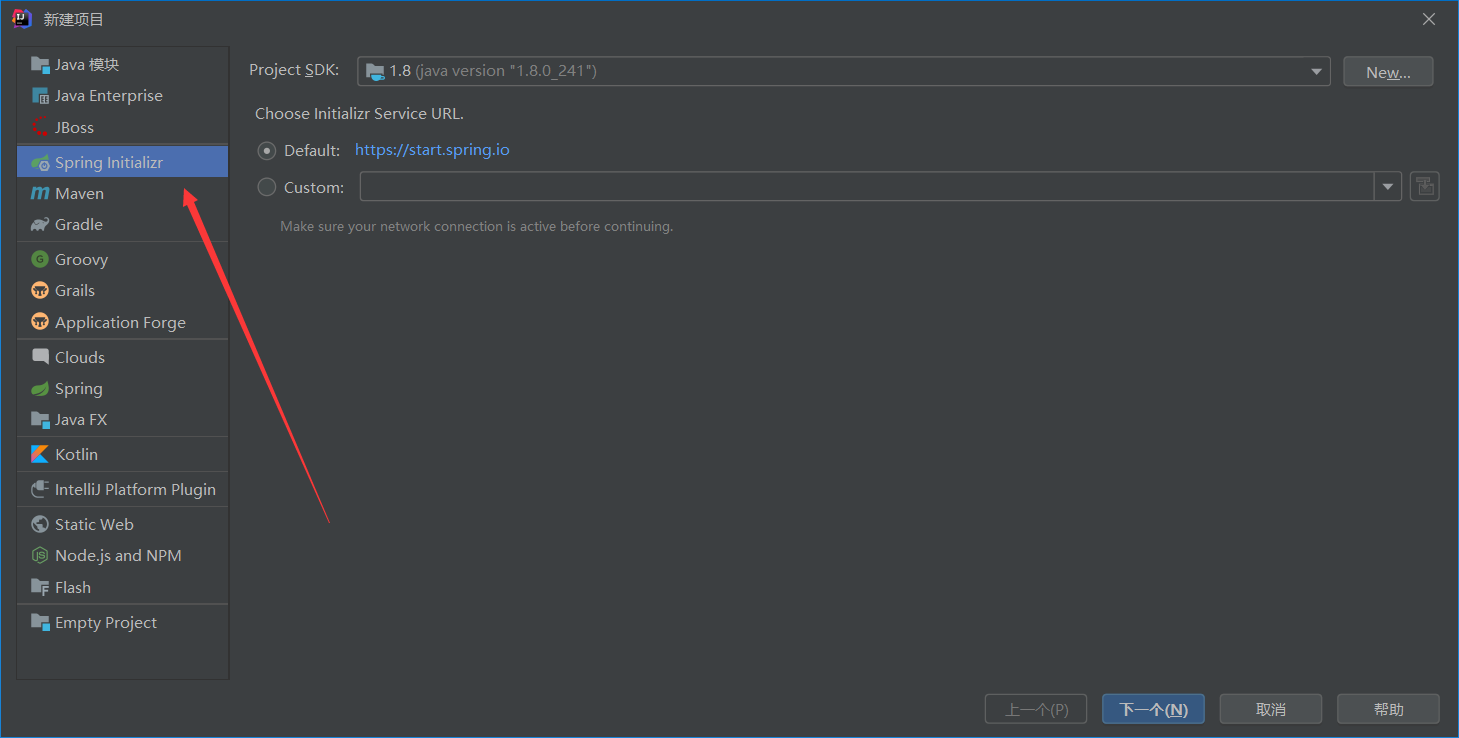This screenshot has width=1459, height=738.
Task: Click the green Groovy icon
Action: point(40,259)
